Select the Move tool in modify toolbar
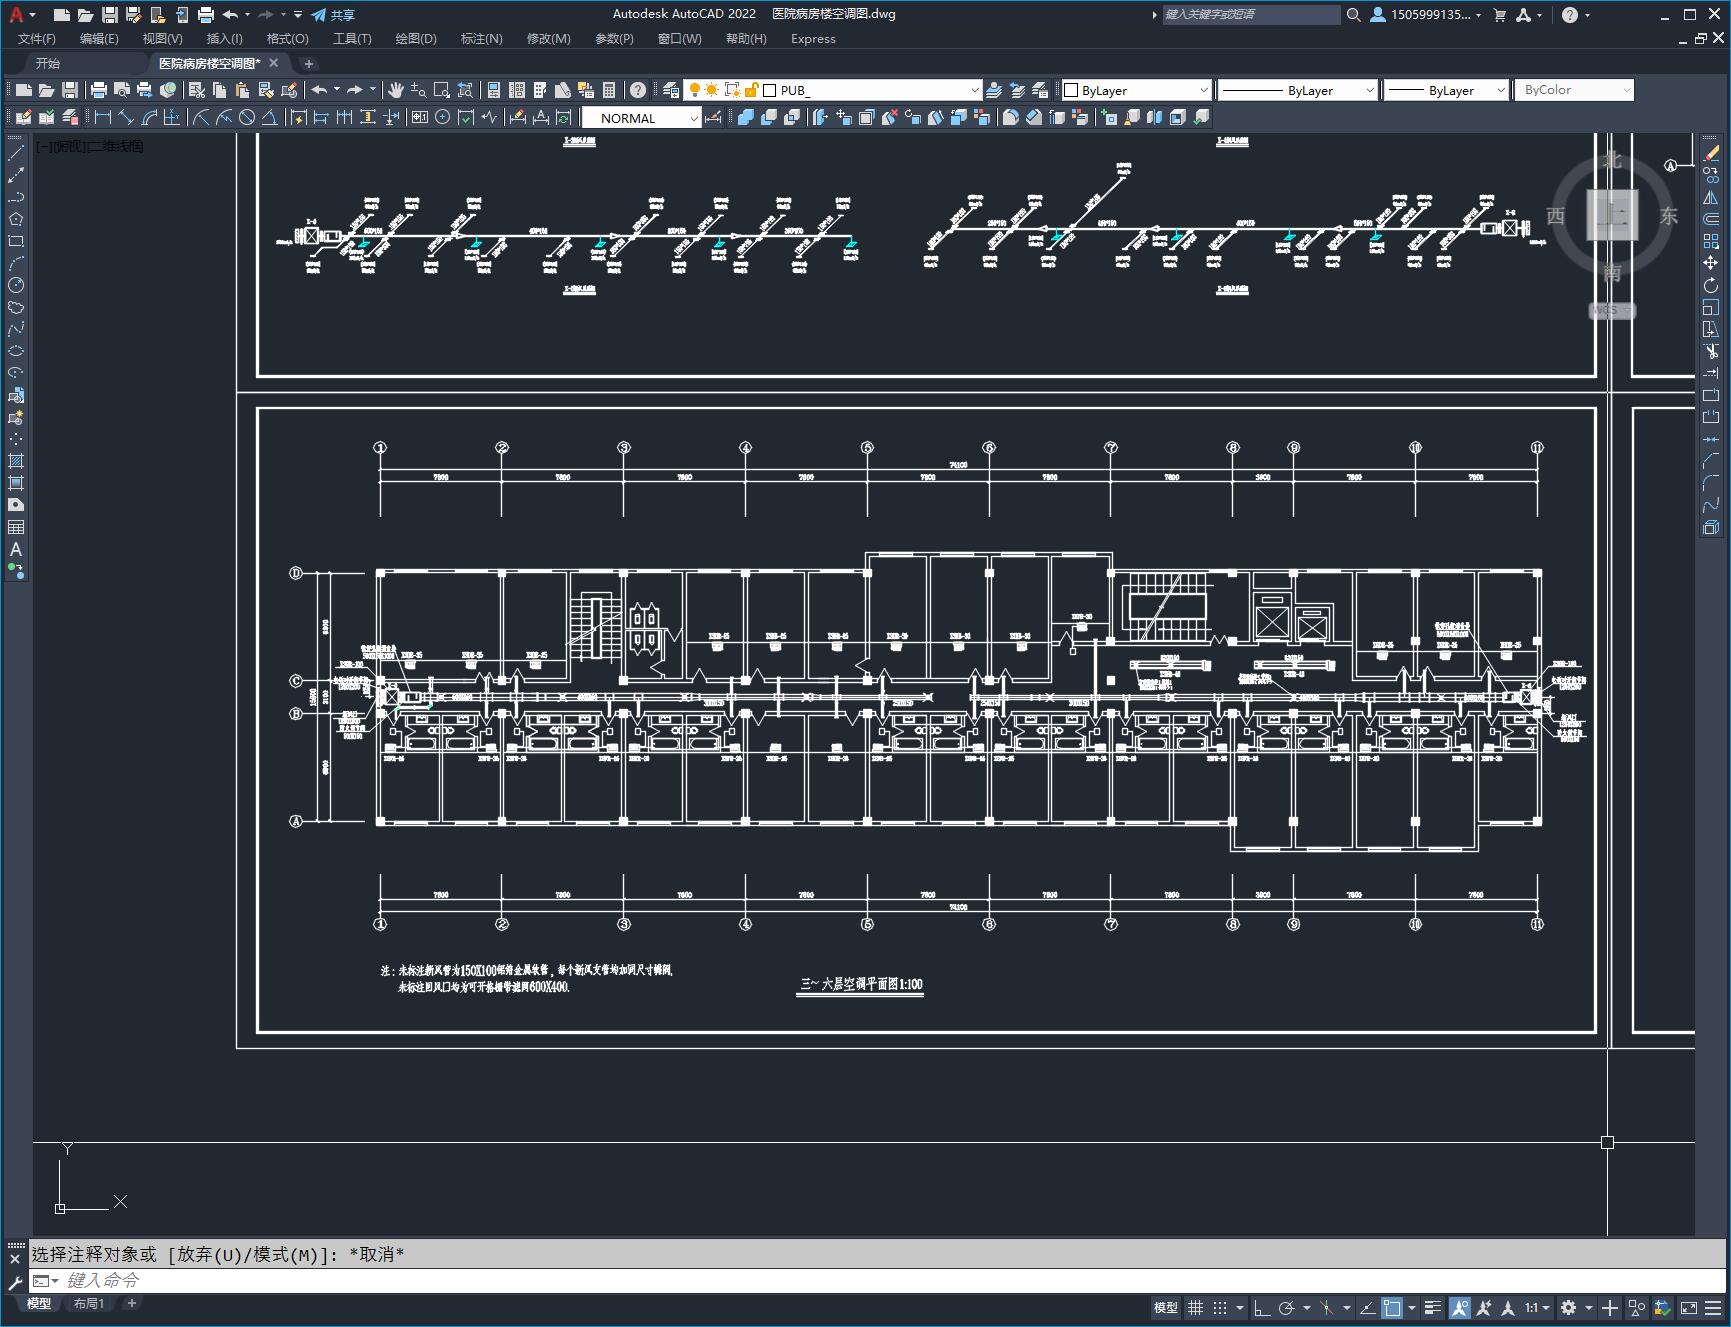This screenshot has height=1327, width=1731. 1711,263
